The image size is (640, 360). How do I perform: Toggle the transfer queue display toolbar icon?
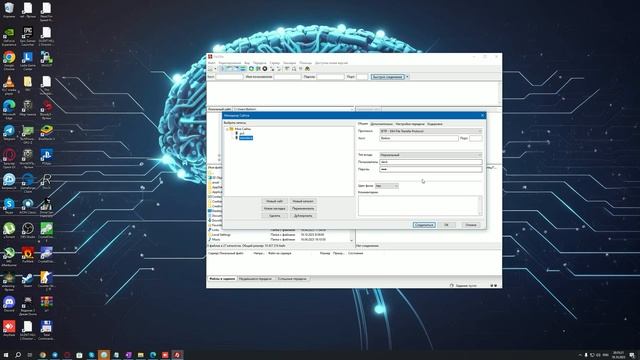(x=242, y=69)
